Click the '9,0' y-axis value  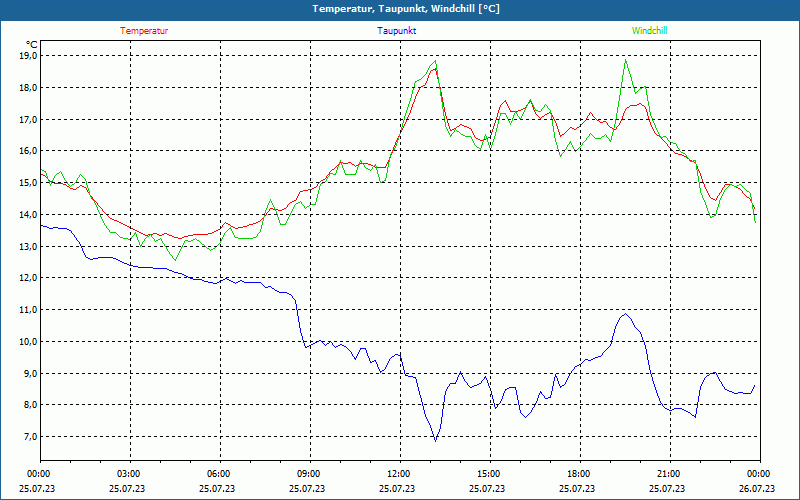pos(30,373)
